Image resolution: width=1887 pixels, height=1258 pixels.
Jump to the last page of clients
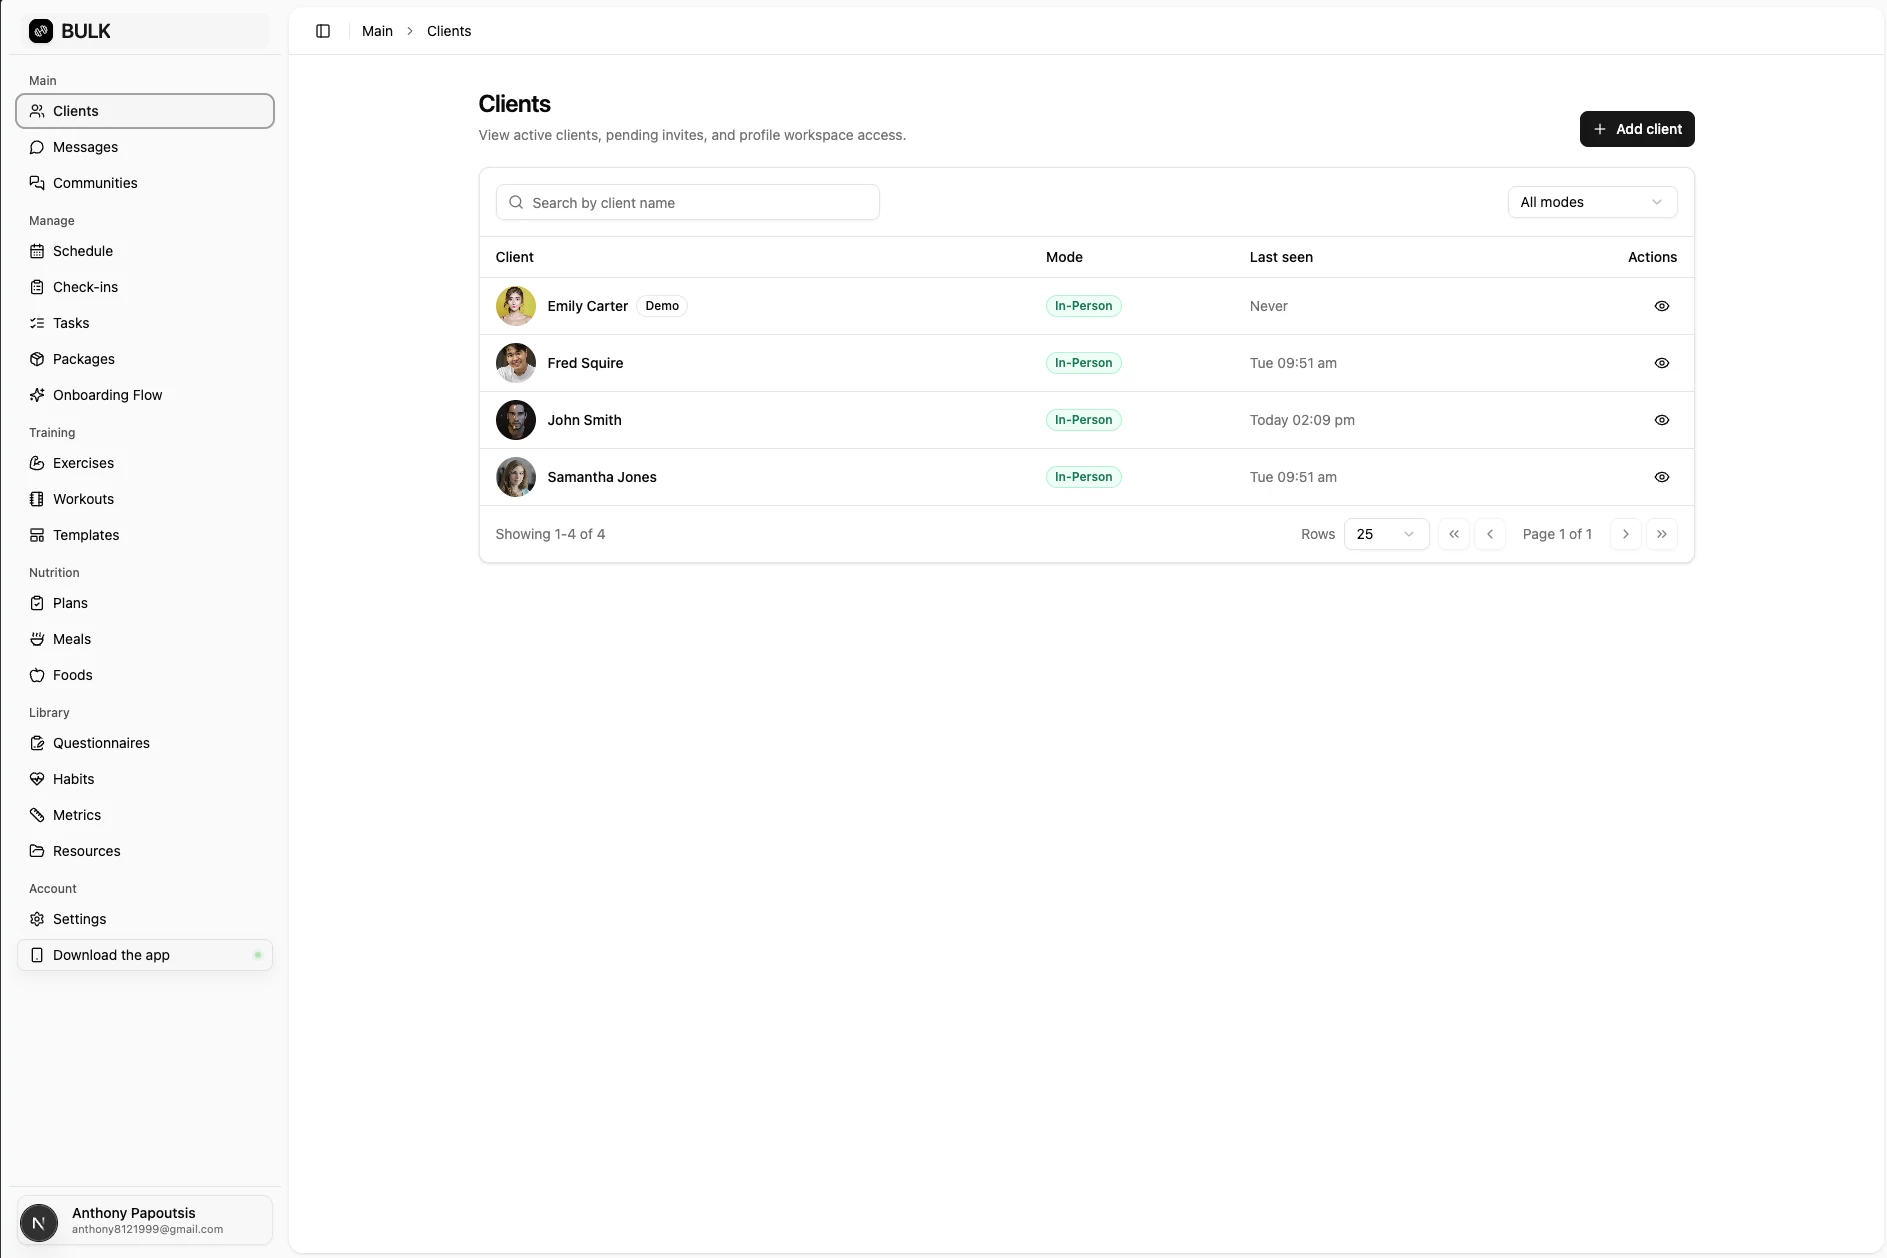point(1662,534)
